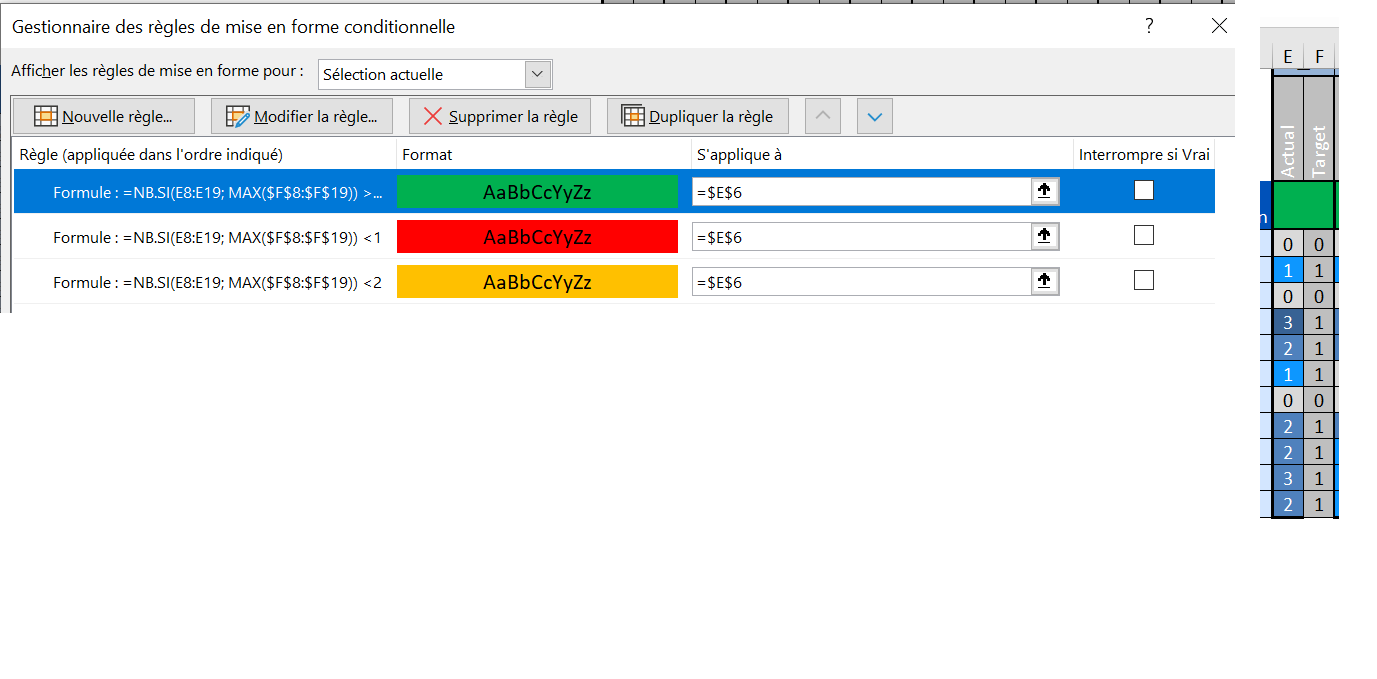Click the Target header cell in the spreadsheet
The width and height of the screenshot is (1377, 679).
click(x=1319, y=128)
